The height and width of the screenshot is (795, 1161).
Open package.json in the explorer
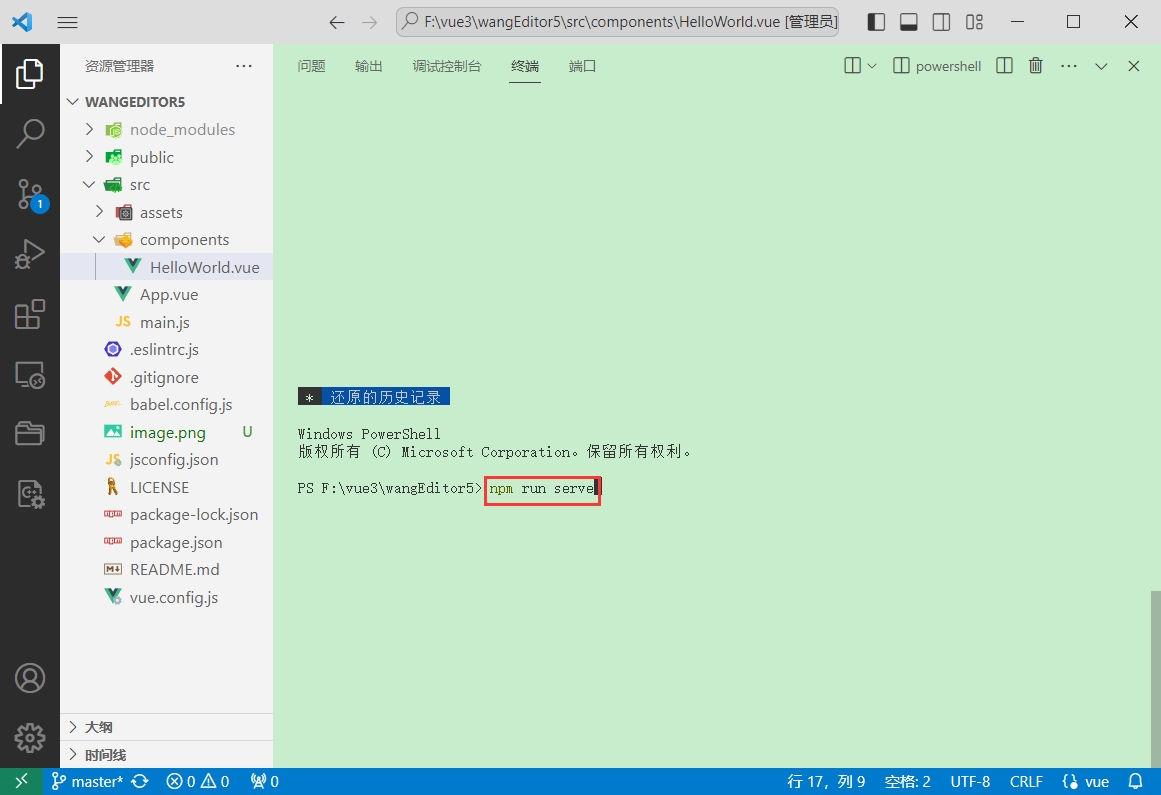176,542
